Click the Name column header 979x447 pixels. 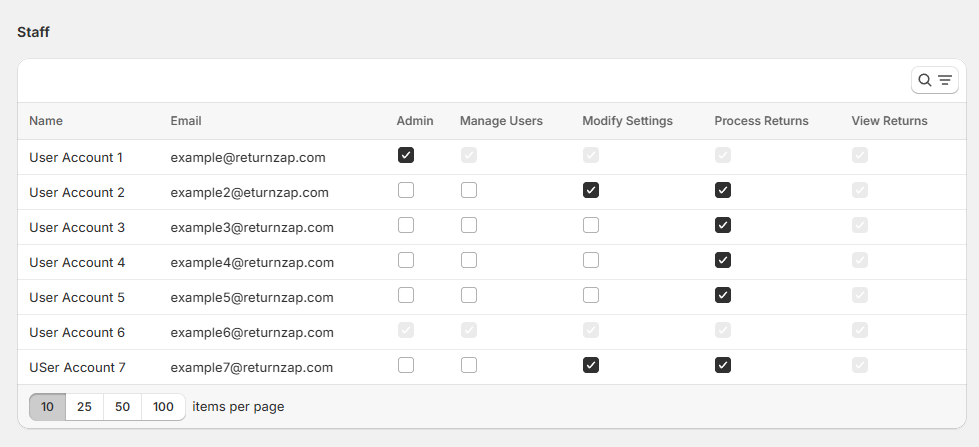point(46,121)
